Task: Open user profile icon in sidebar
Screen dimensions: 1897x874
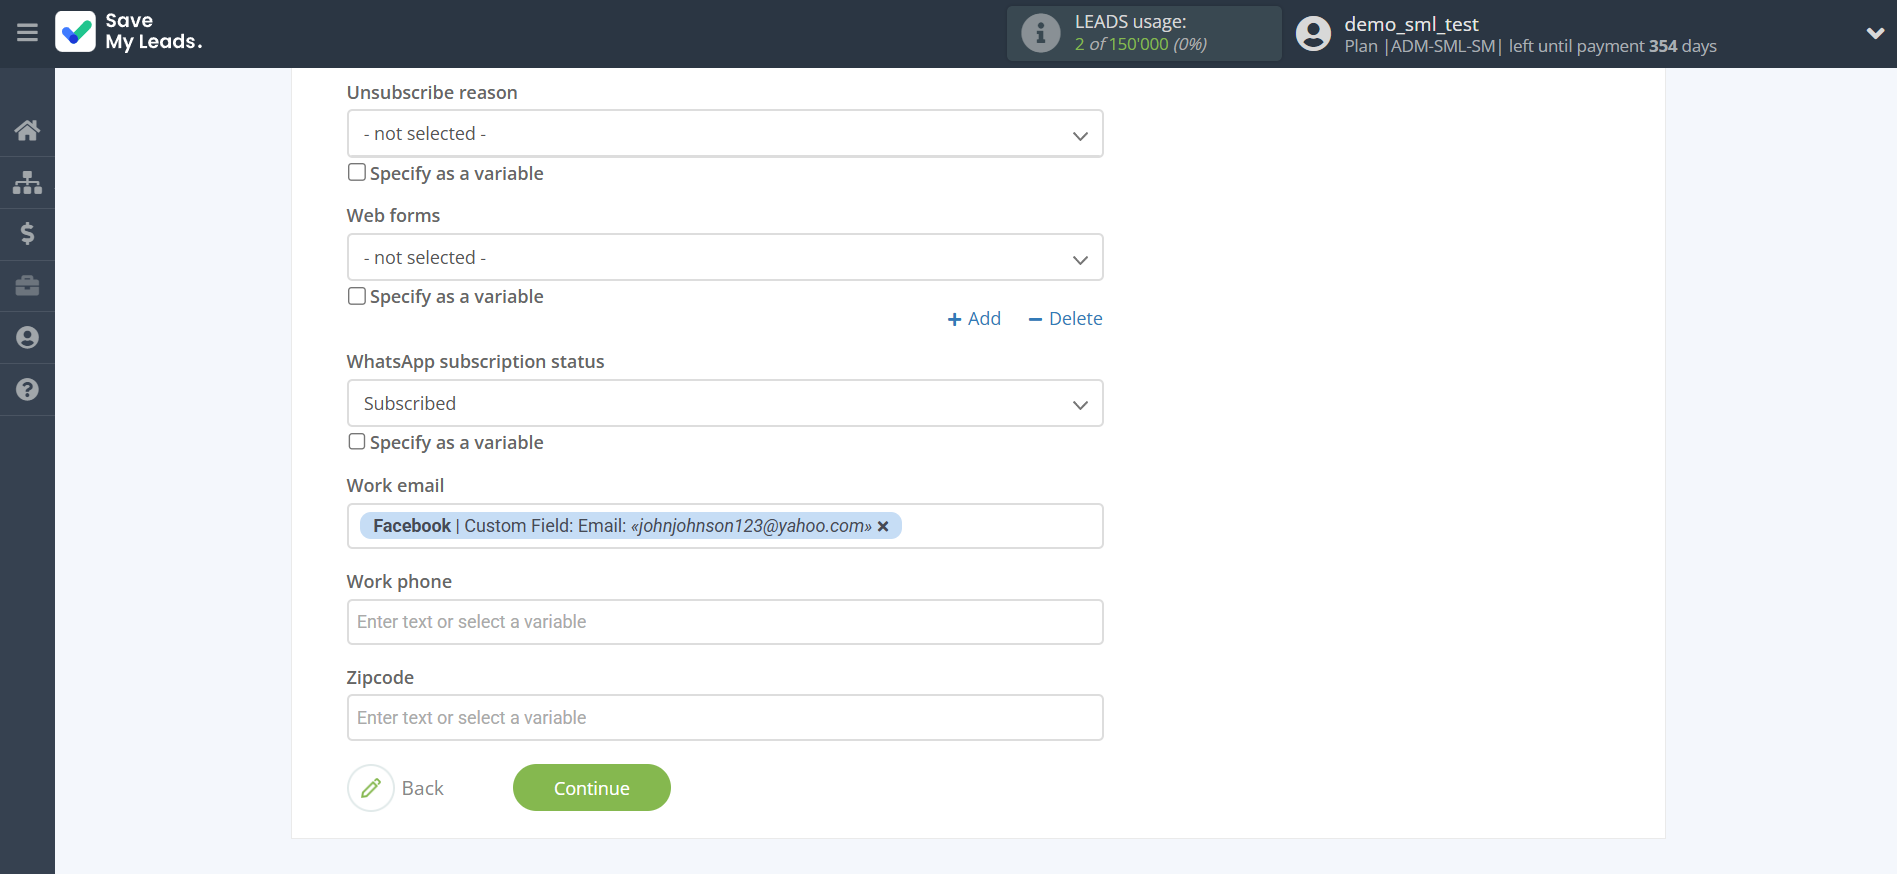Action: [27, 338]
